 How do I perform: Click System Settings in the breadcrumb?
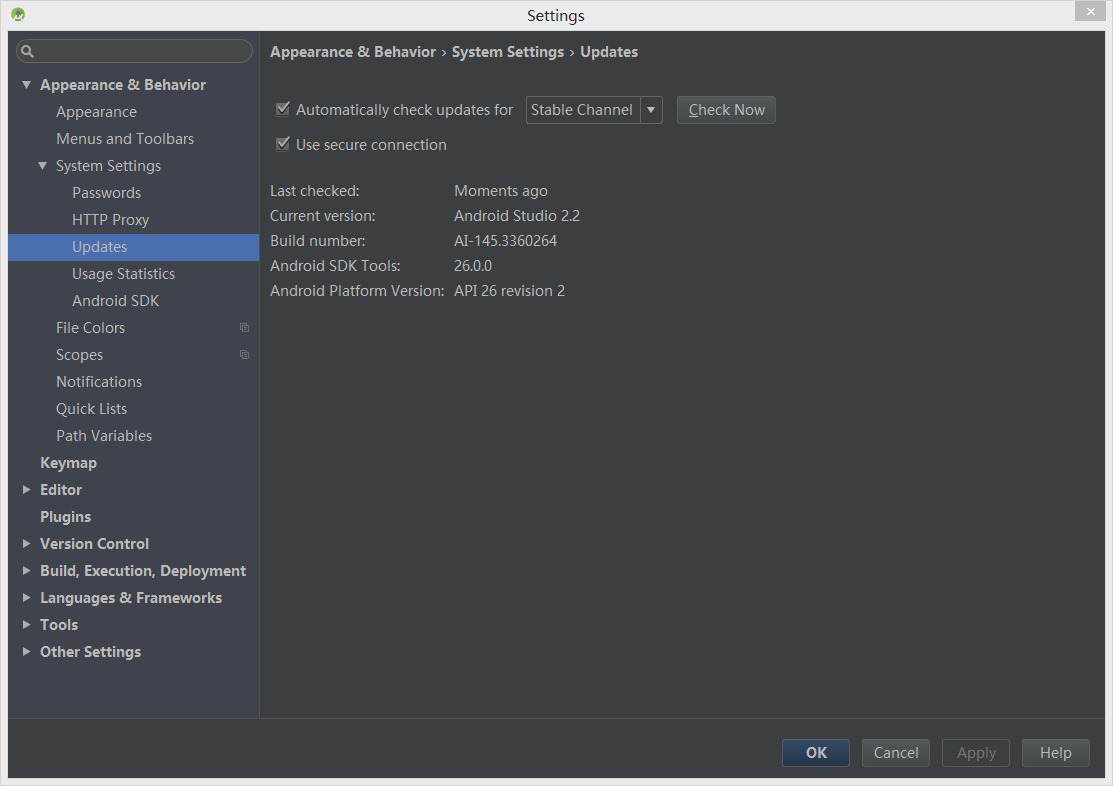tap(508, 52)
